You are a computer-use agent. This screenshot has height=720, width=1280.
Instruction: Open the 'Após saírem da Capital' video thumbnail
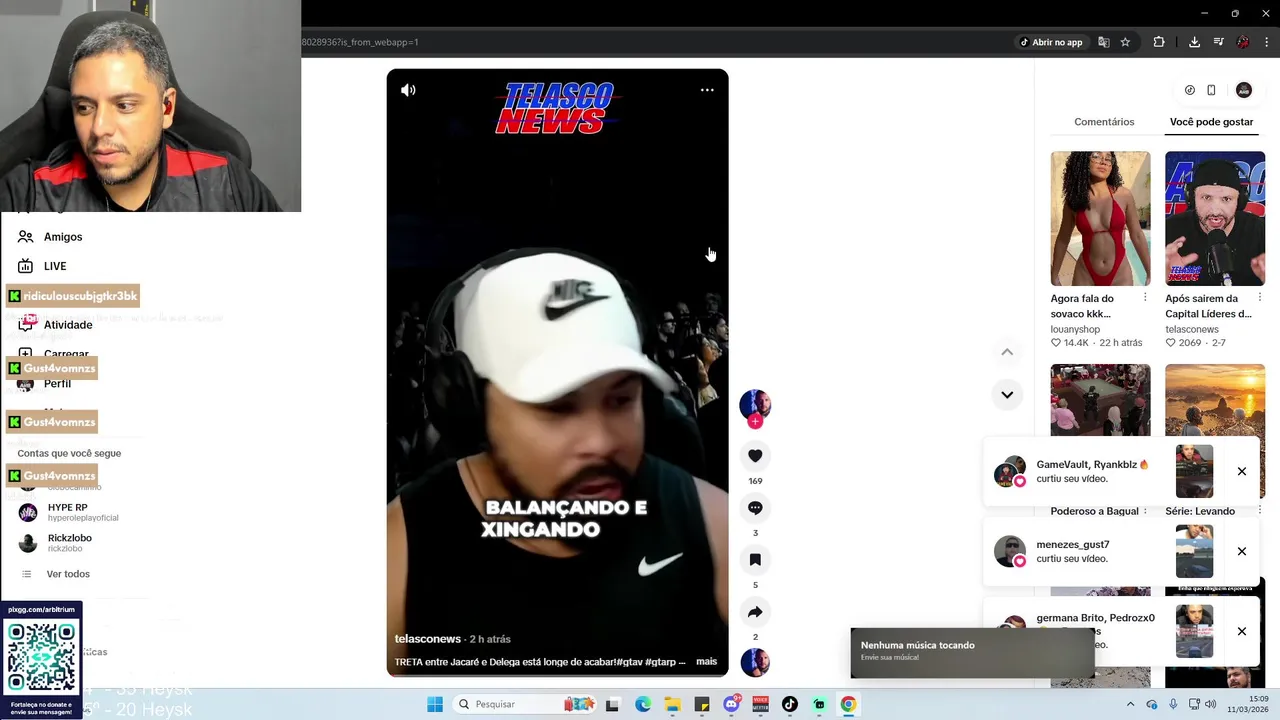[x=1215, y=219]
